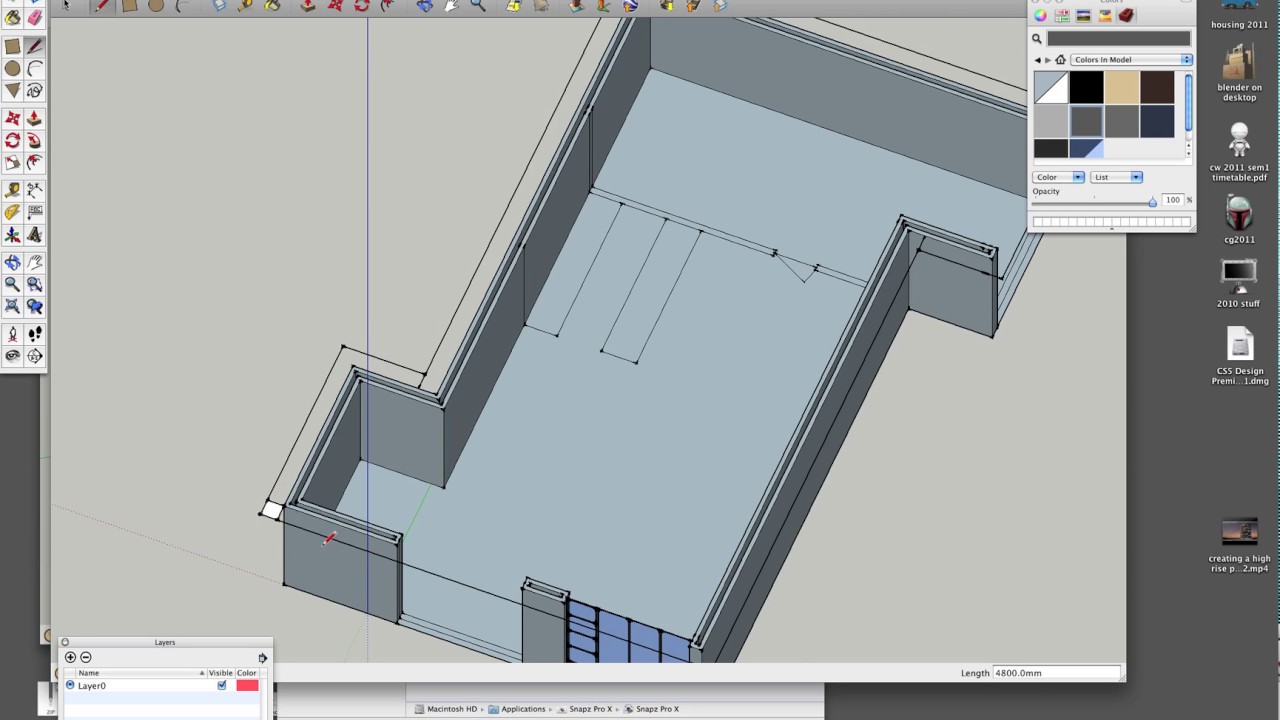Toggle Layer0 visibility checkbox
The width and height of the screenshot is (1280, 720).
pyautogui.click(x=222, y=685)
